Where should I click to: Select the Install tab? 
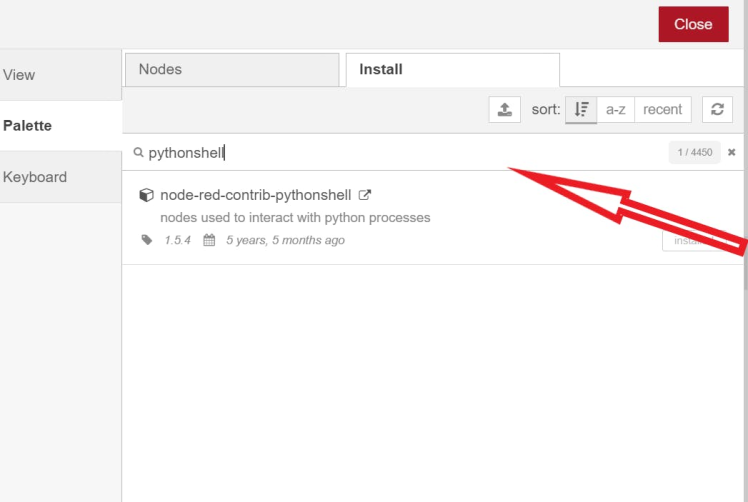[452, 70]
